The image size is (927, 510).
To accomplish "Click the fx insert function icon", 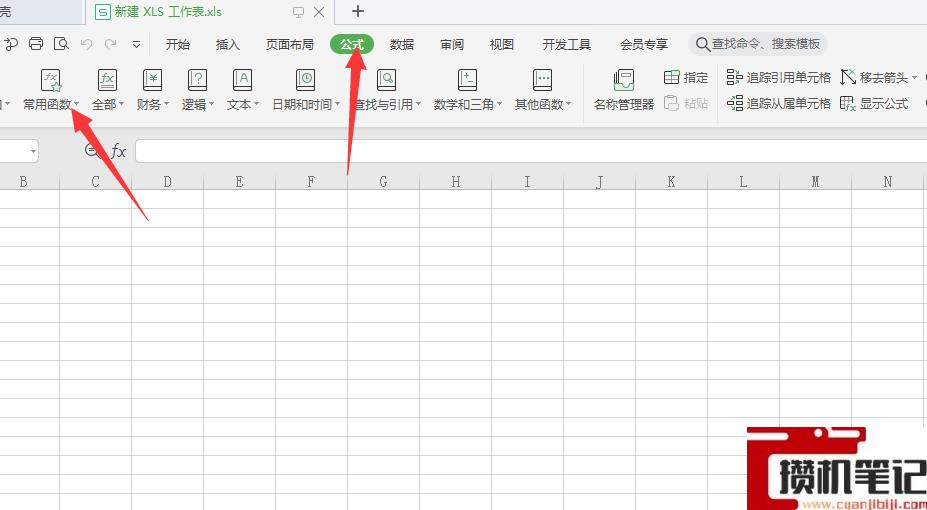I will point(118,151).
